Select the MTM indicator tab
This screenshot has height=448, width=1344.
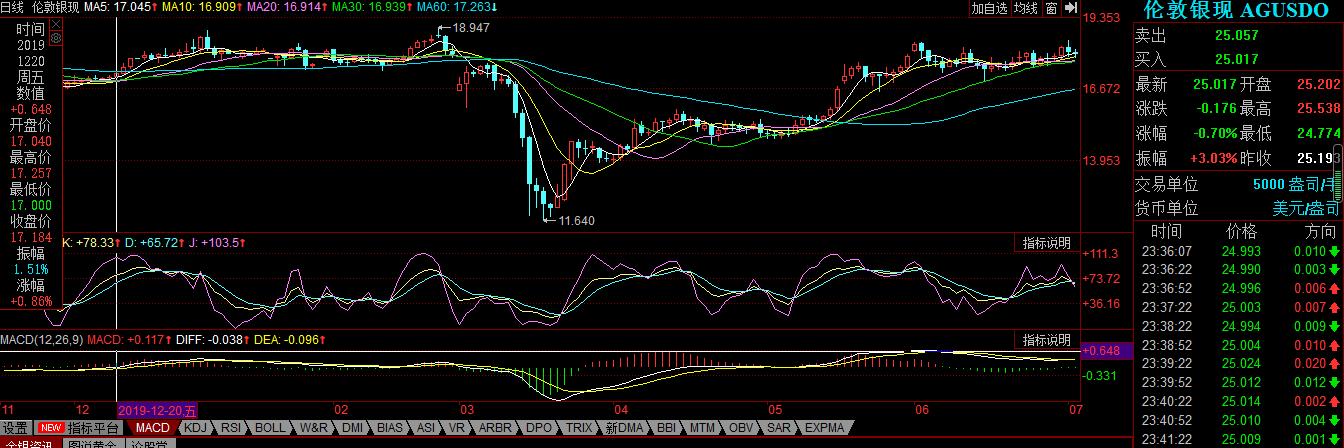click(705, 428)
